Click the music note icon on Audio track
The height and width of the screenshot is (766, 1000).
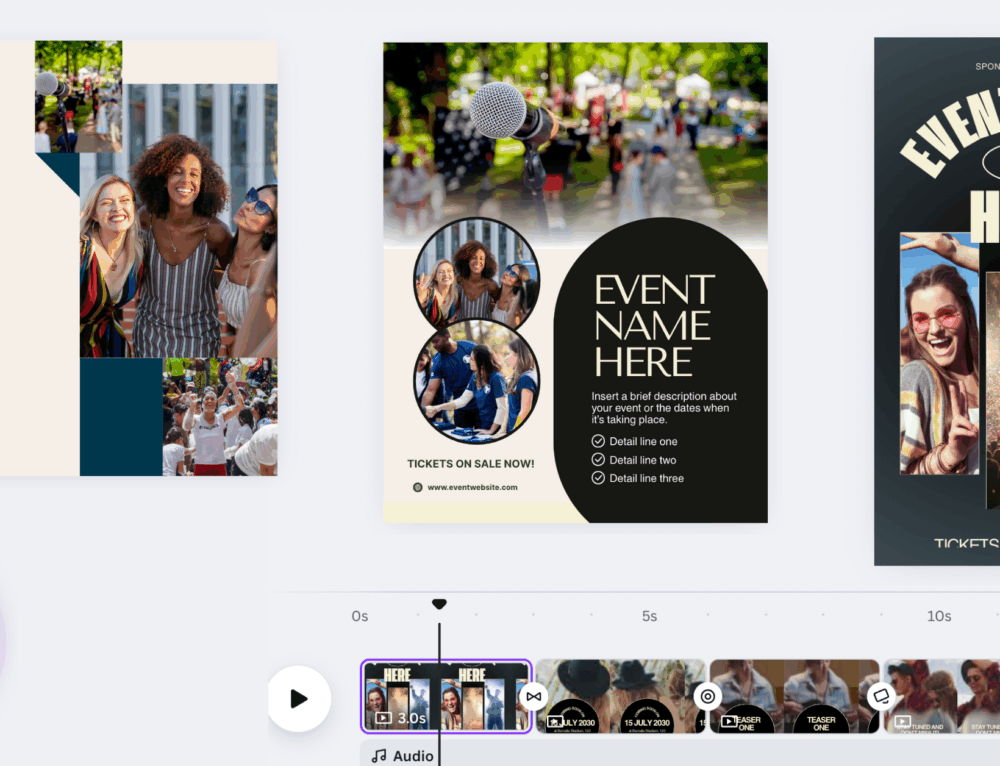pos(379,756)
